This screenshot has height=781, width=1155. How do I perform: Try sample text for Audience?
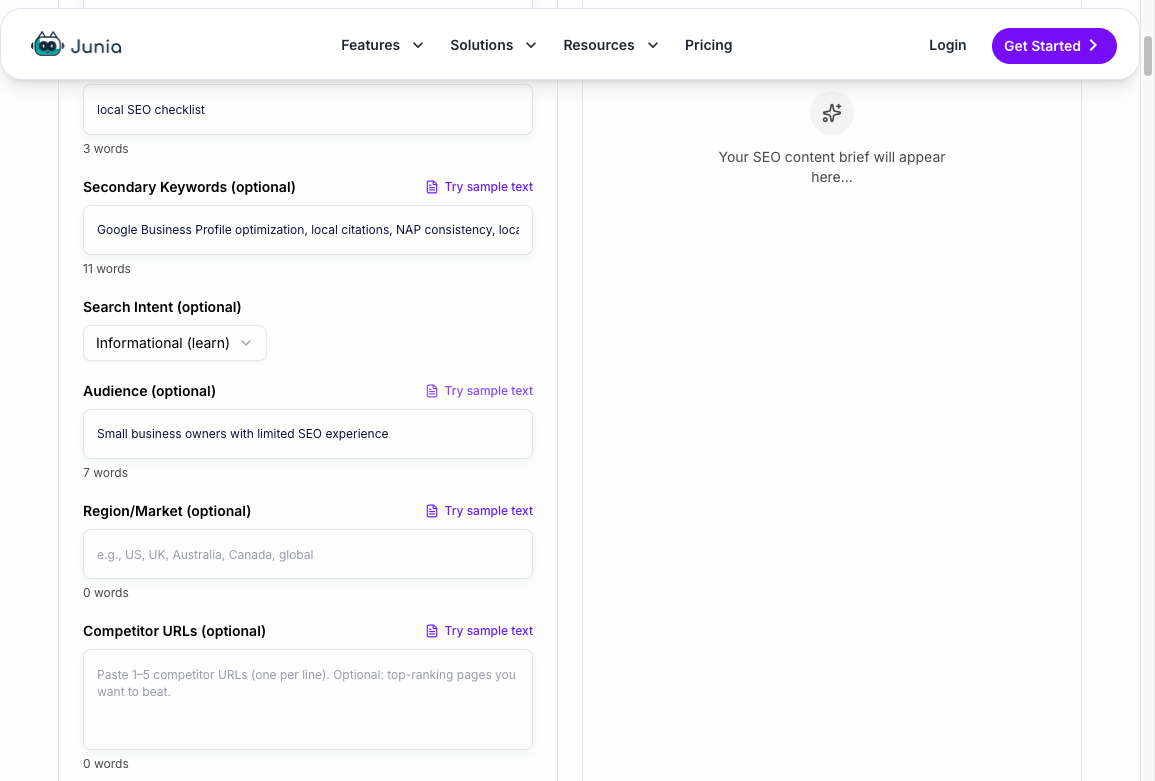pos(480,391)
